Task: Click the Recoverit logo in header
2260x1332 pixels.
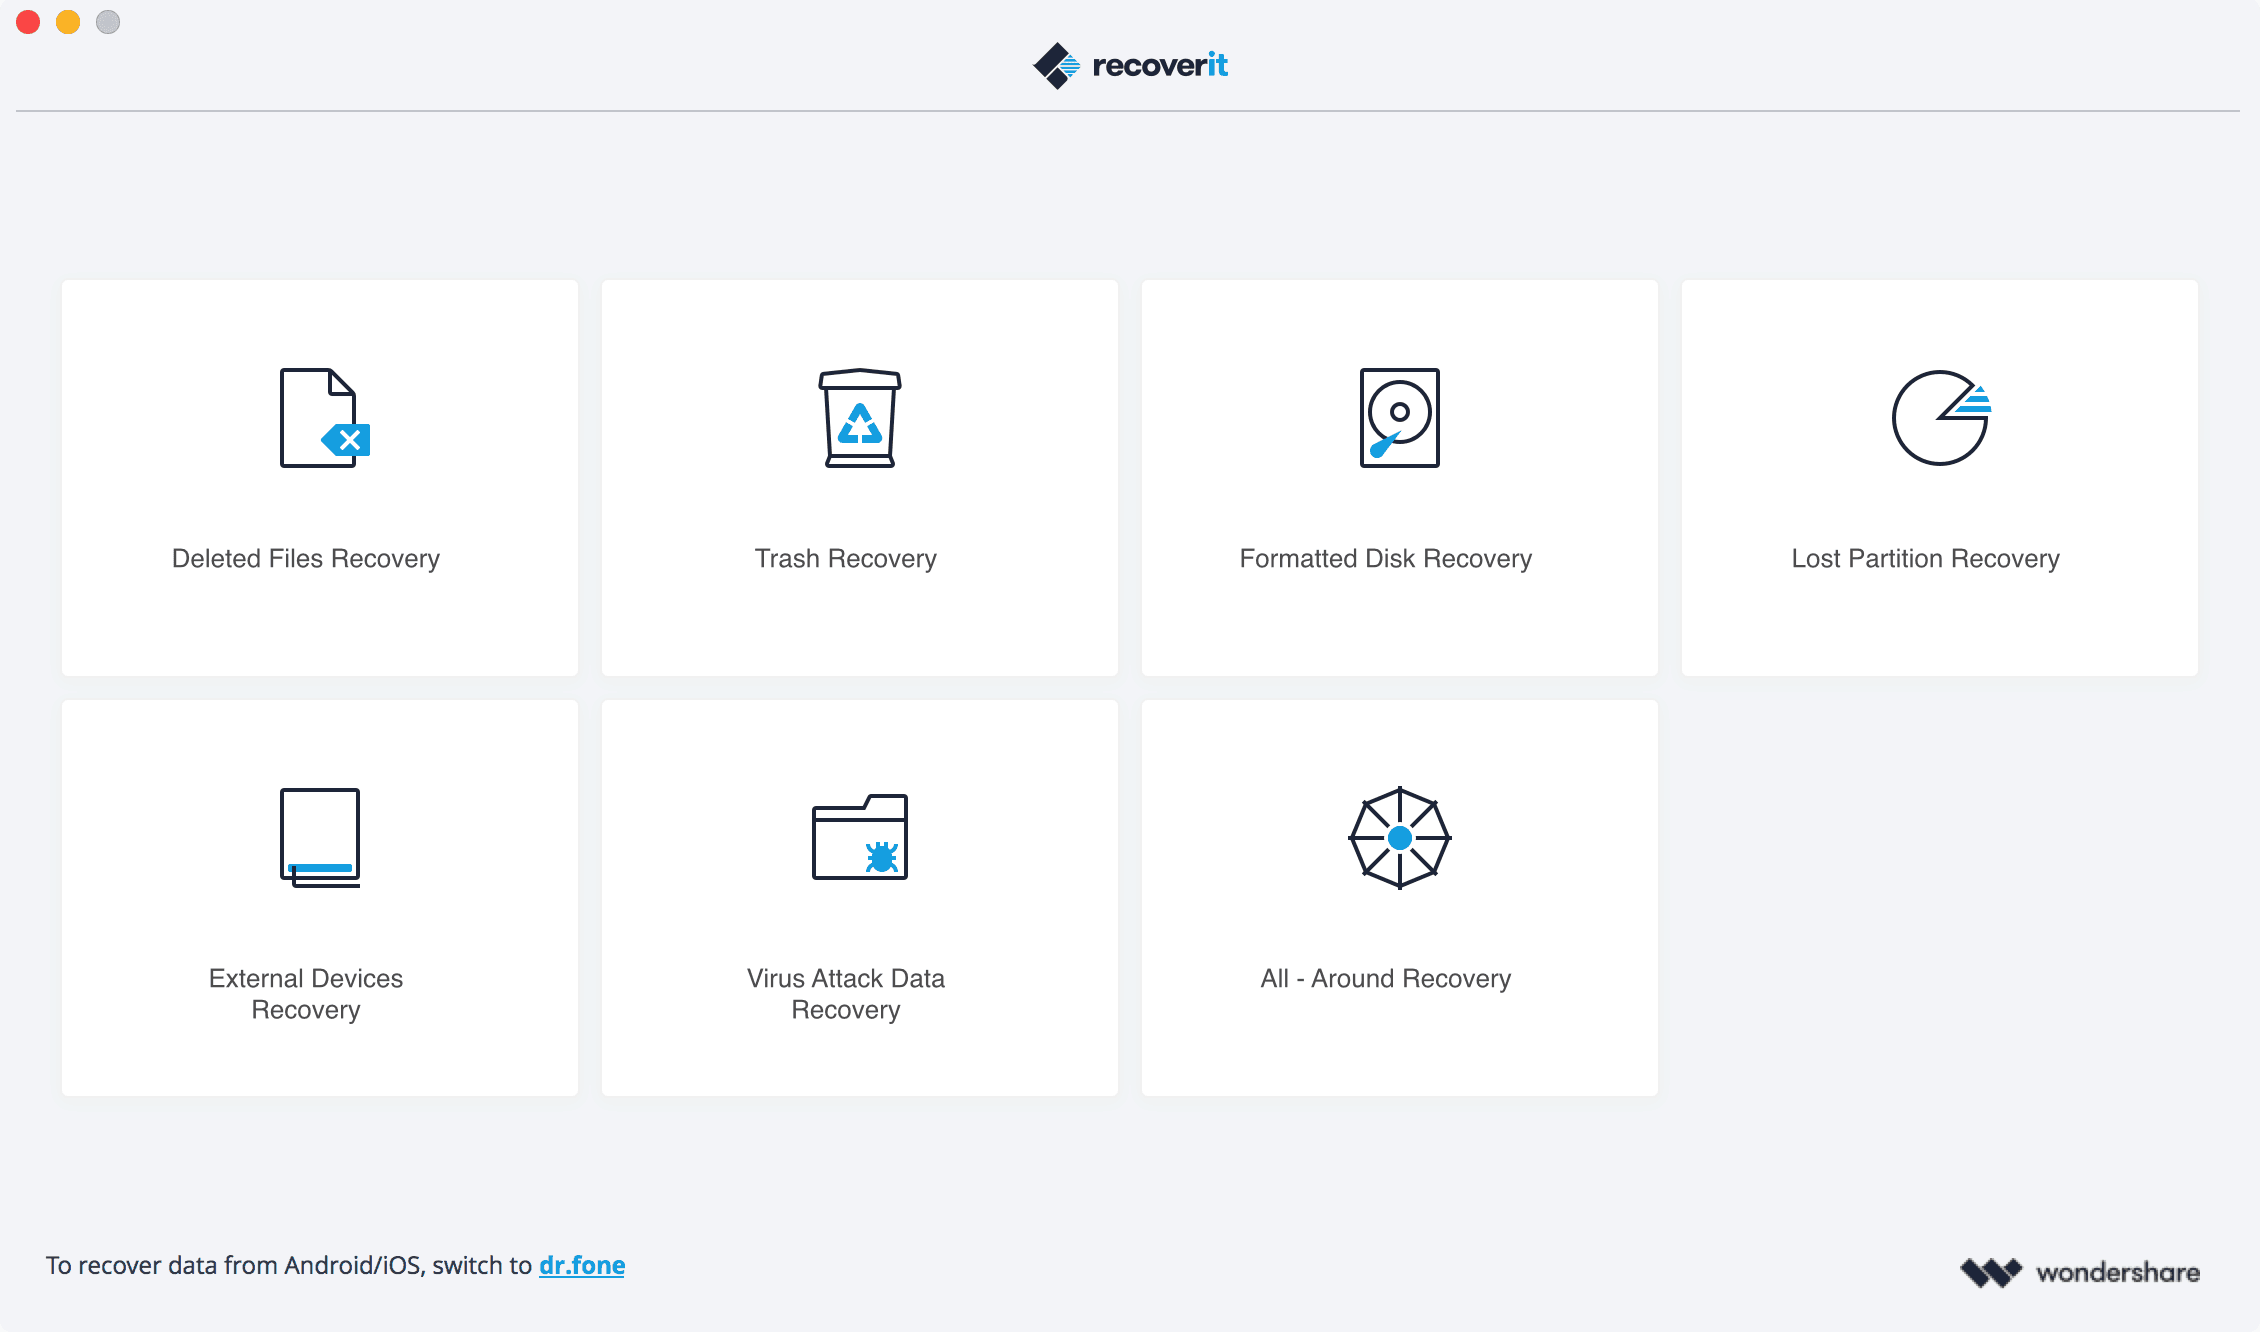Action: pos(1130,66)
